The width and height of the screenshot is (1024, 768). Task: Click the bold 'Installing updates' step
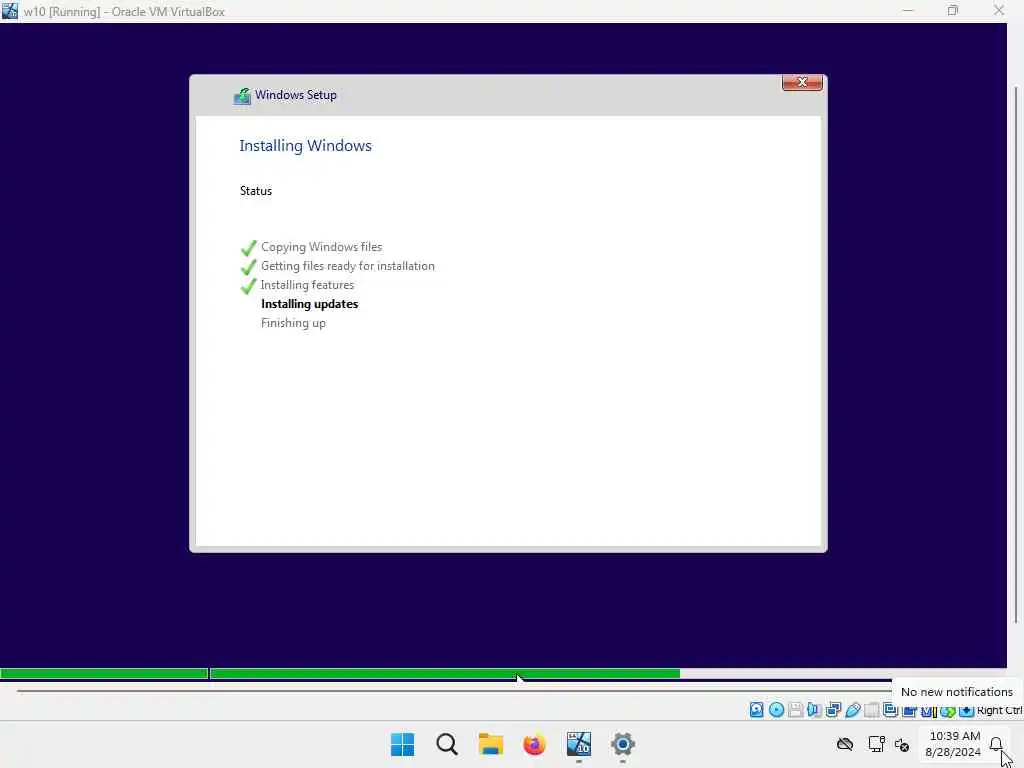[x=310, y=304]
